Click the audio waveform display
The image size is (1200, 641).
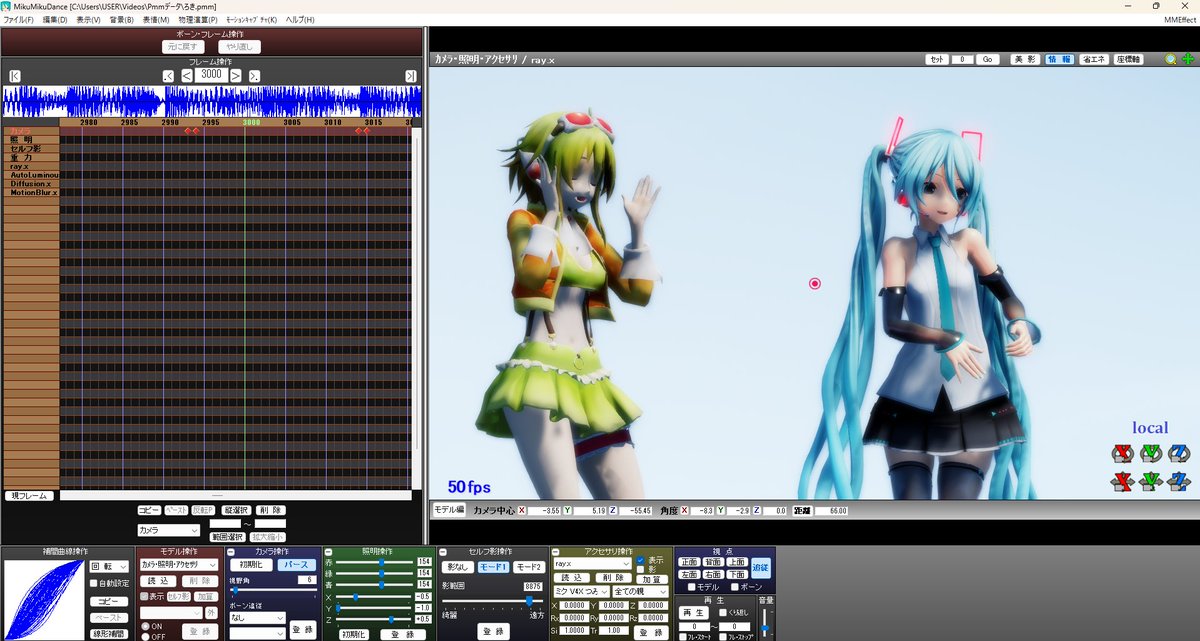211,101
